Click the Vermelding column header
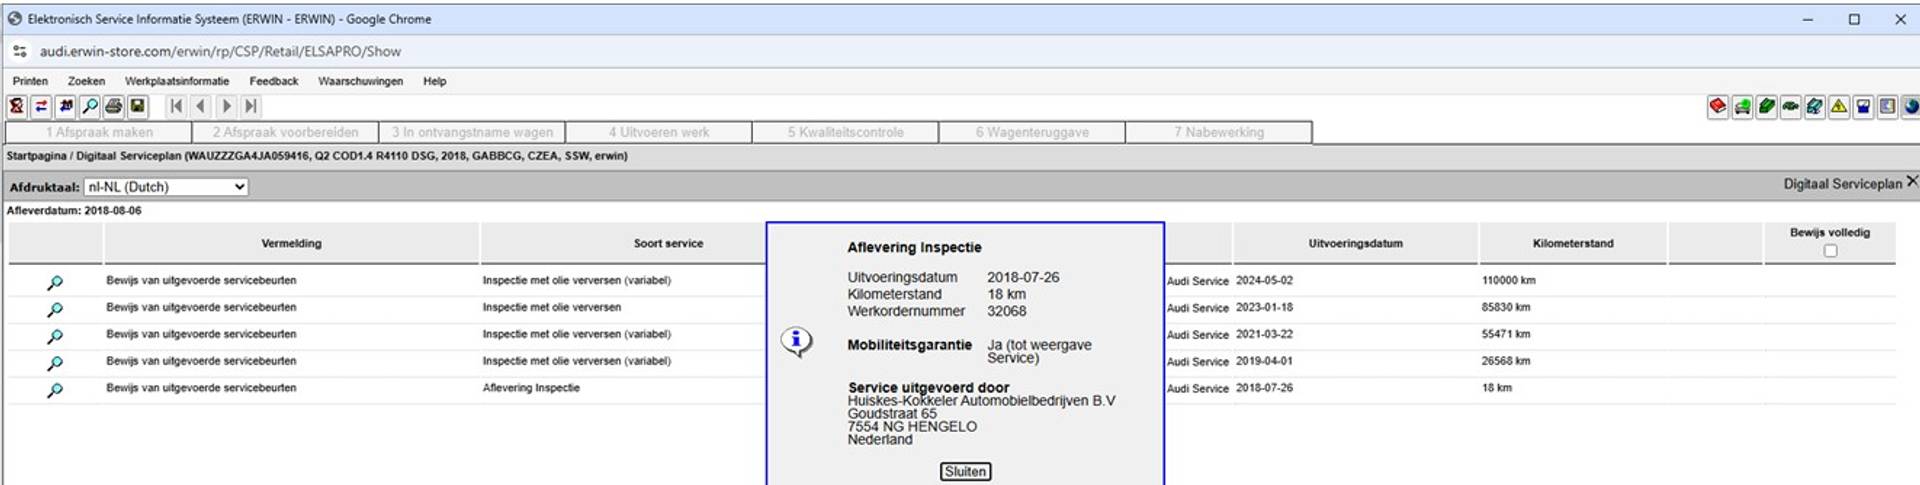This screenshot has width=1920, height=485. (291, 243)
